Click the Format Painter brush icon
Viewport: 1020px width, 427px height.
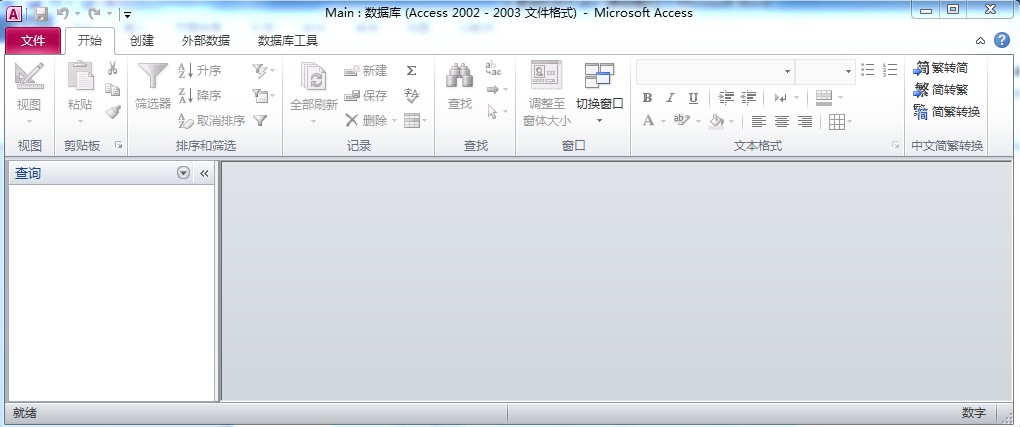113,112
